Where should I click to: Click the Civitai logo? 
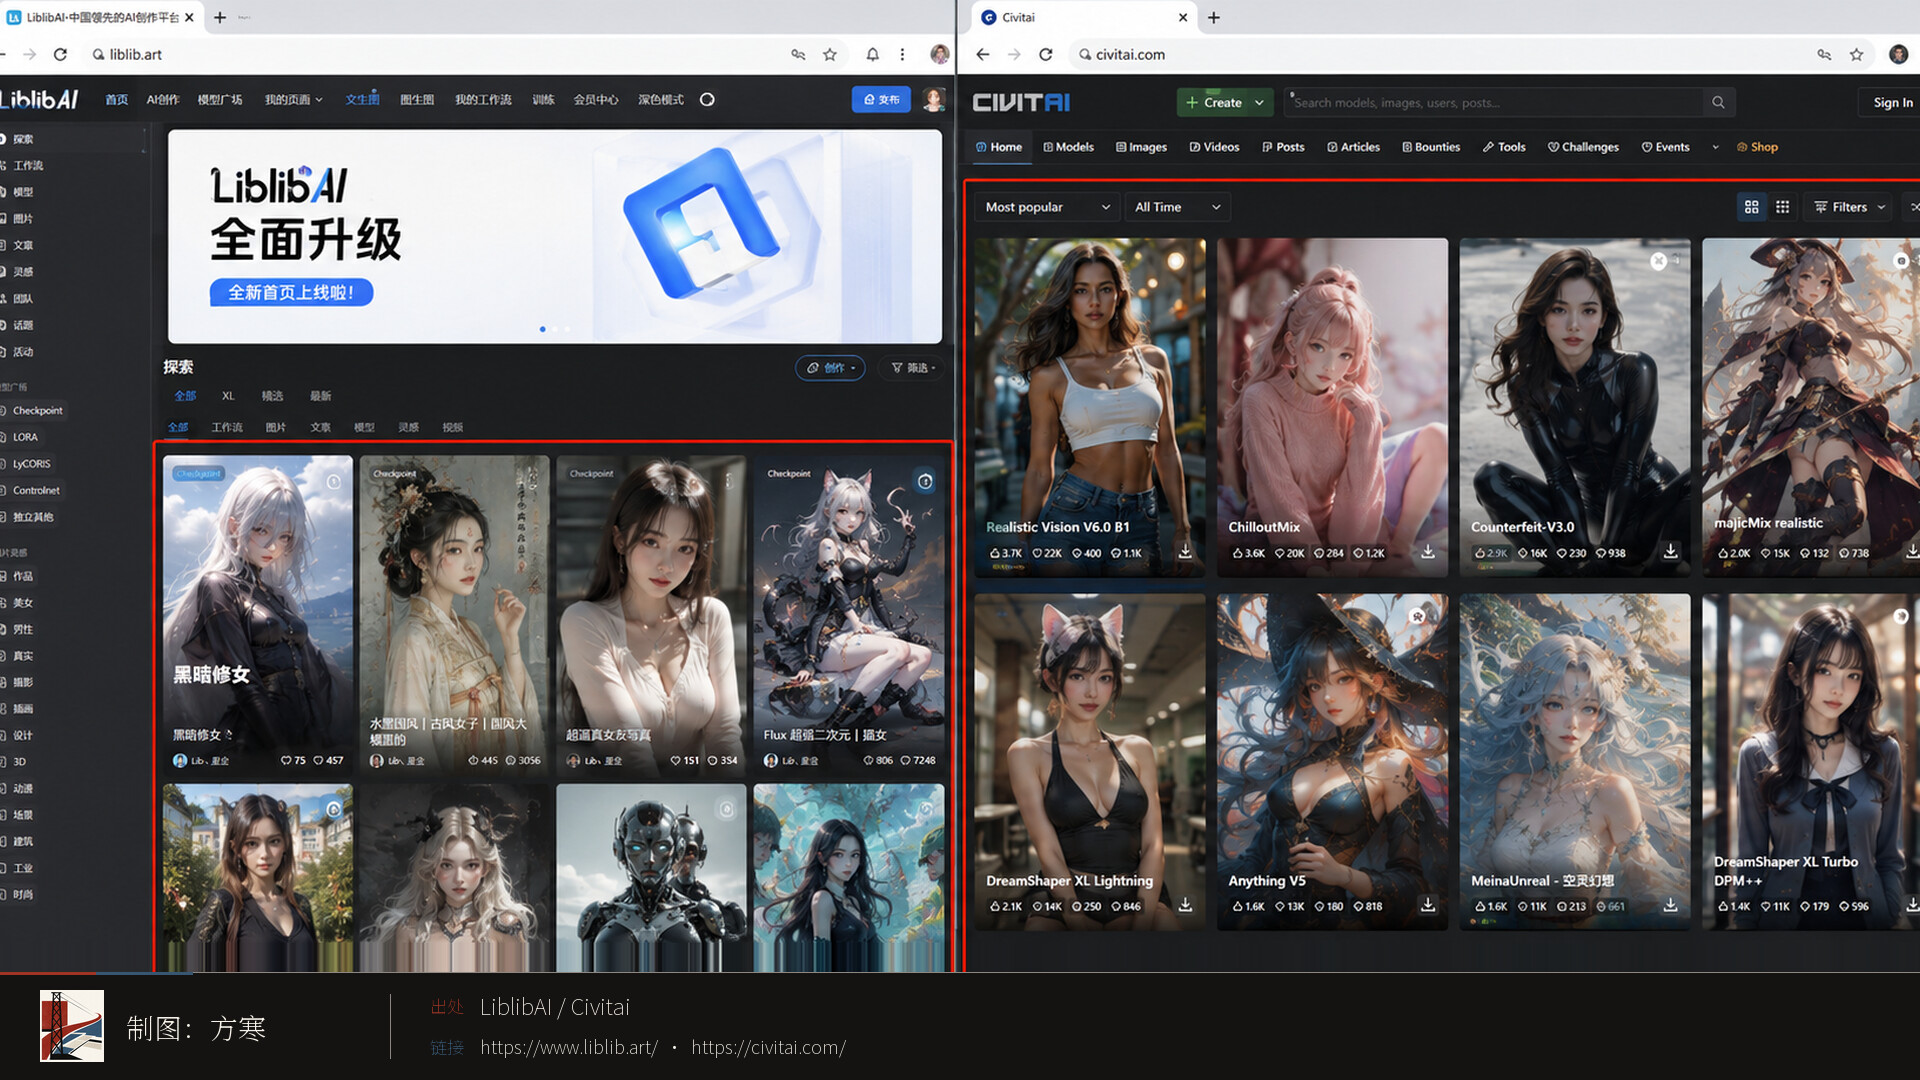1021,102
